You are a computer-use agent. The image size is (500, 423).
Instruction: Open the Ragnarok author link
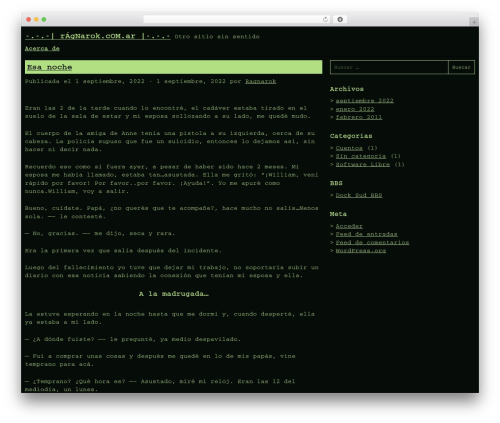(261, 81)
